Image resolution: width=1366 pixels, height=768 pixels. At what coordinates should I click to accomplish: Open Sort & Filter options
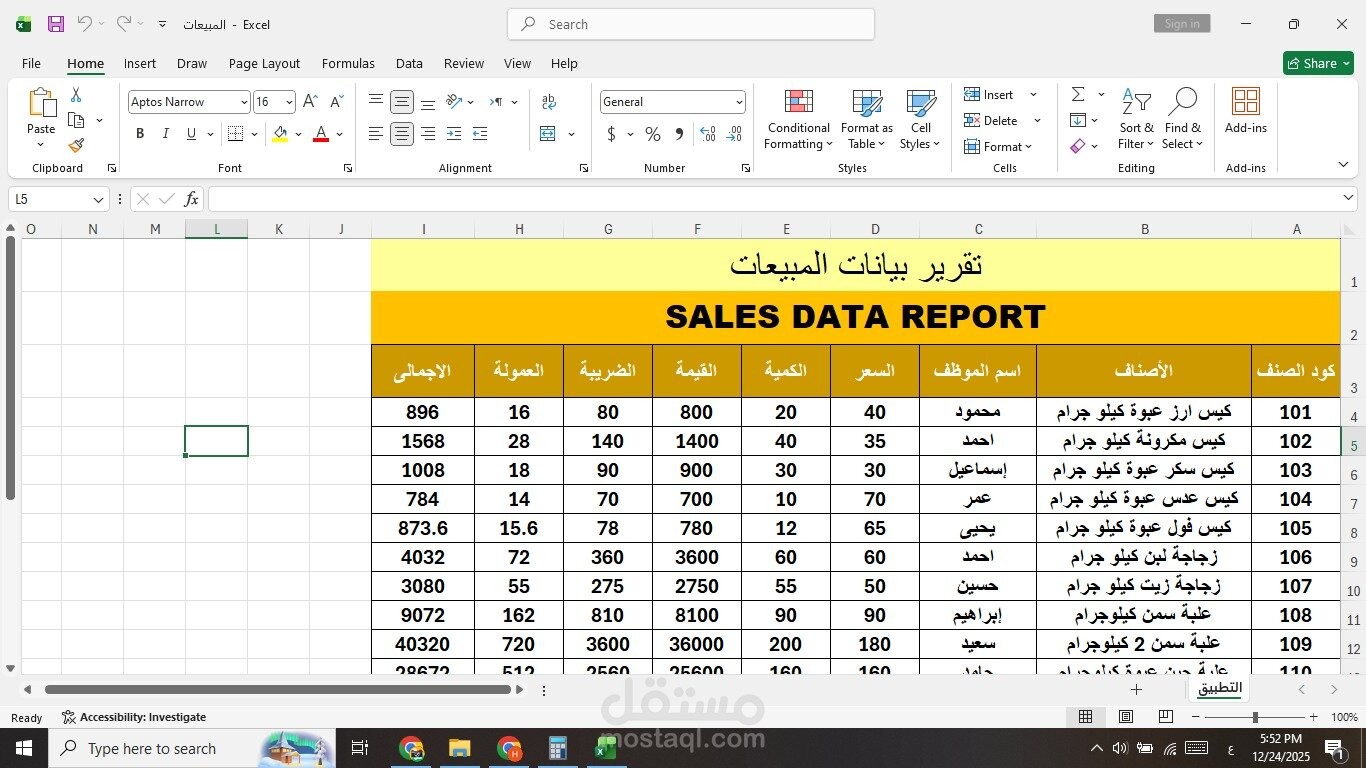pos(1136,118)
